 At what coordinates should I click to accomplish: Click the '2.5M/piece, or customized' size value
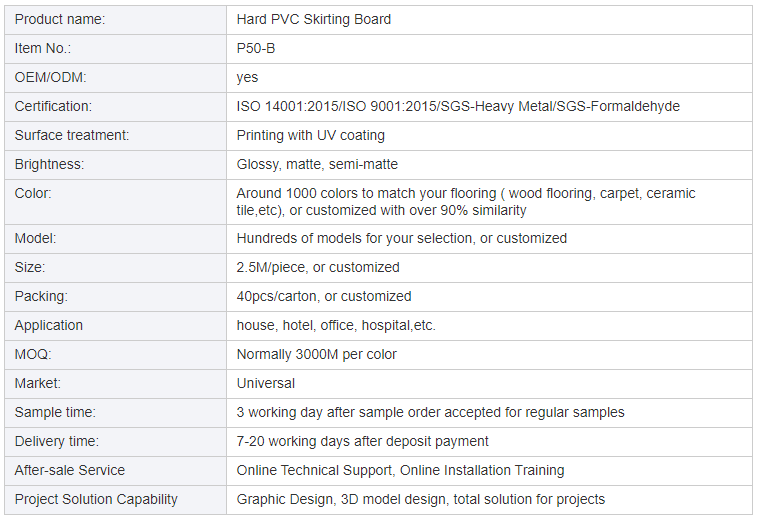[318, 267]
